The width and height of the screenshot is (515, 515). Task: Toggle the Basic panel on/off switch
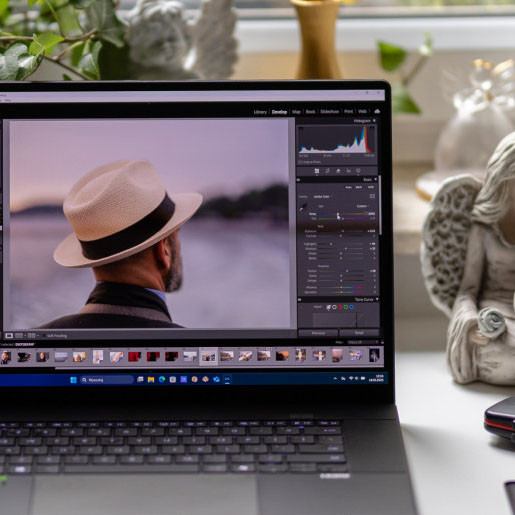pos(299,180)
